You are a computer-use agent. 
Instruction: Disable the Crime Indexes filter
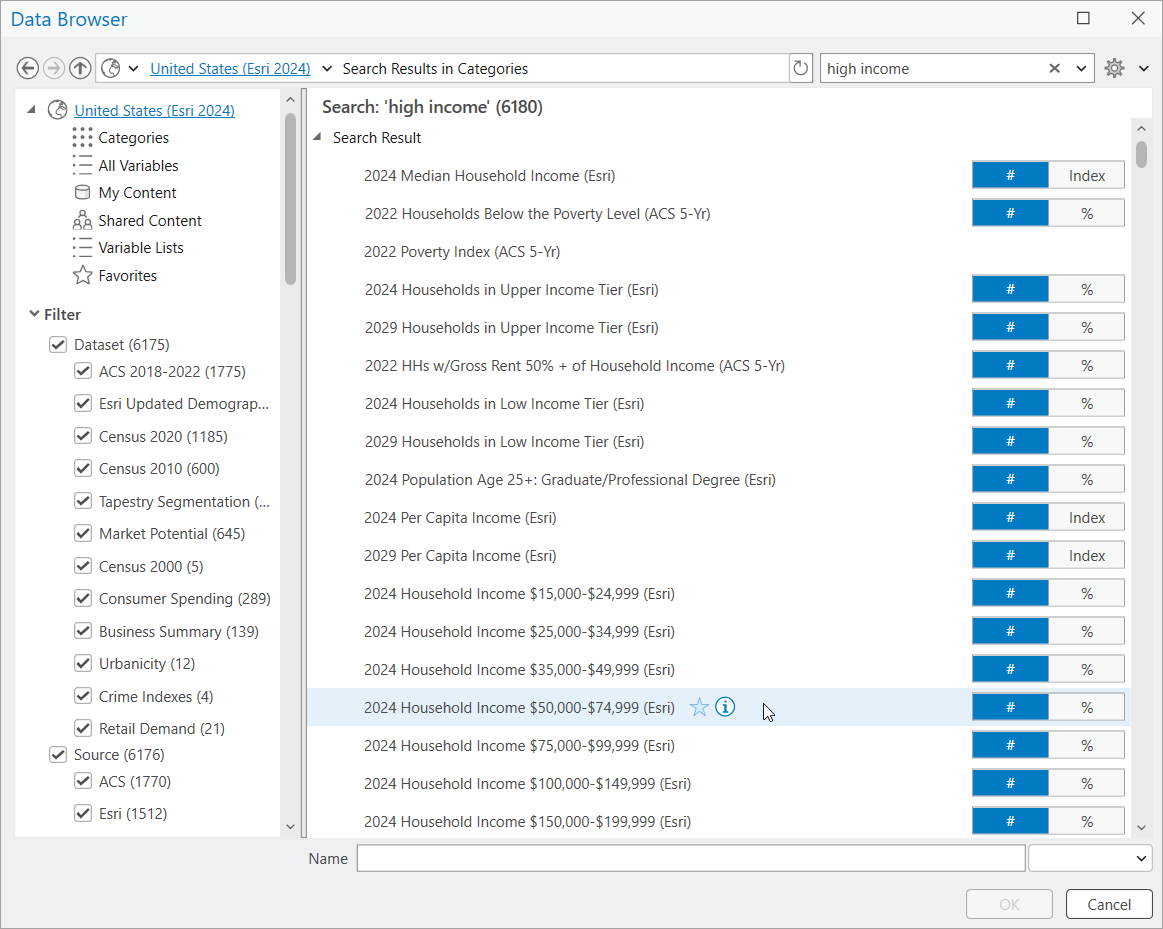pos(82,696)
